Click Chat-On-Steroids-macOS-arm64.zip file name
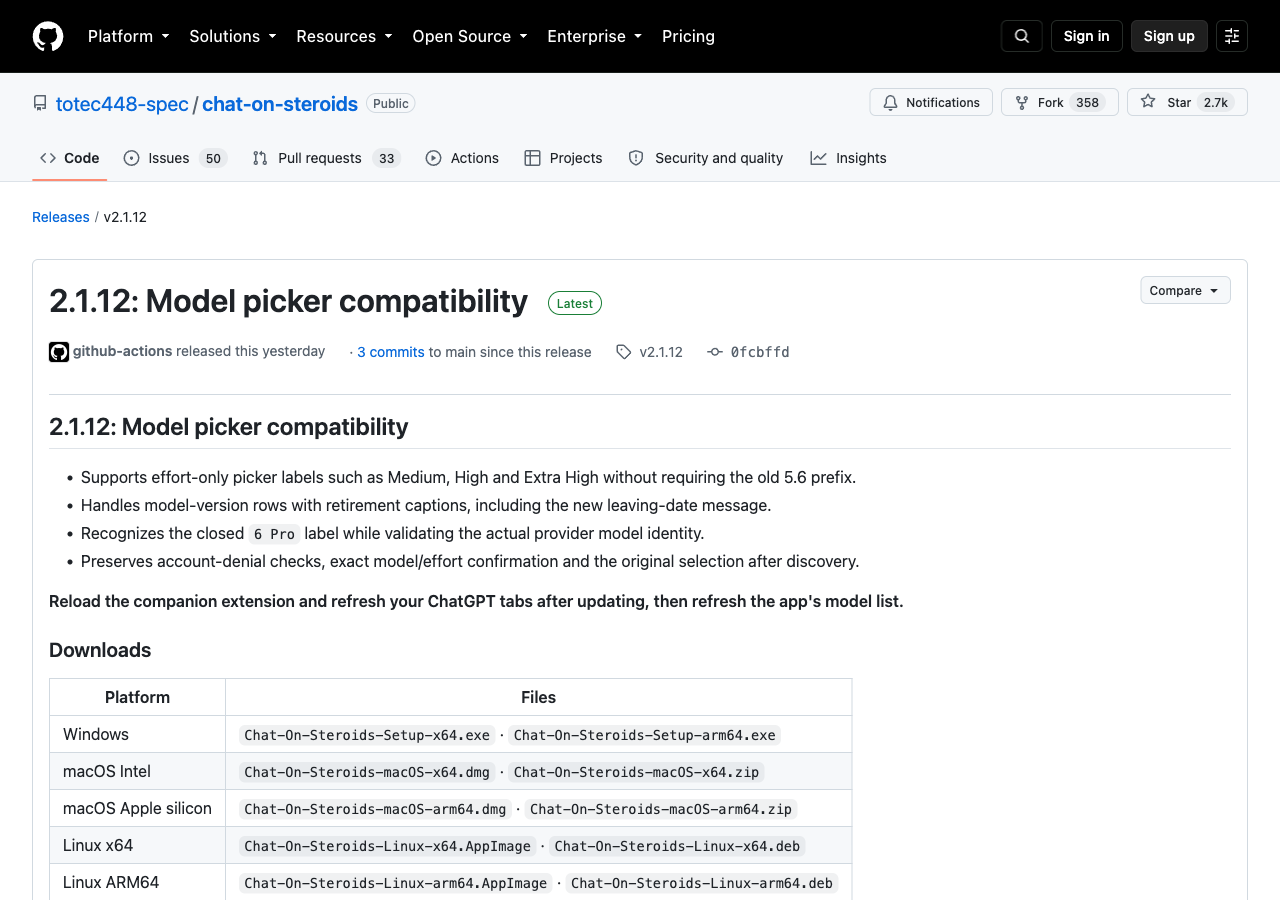 (661, 809)
